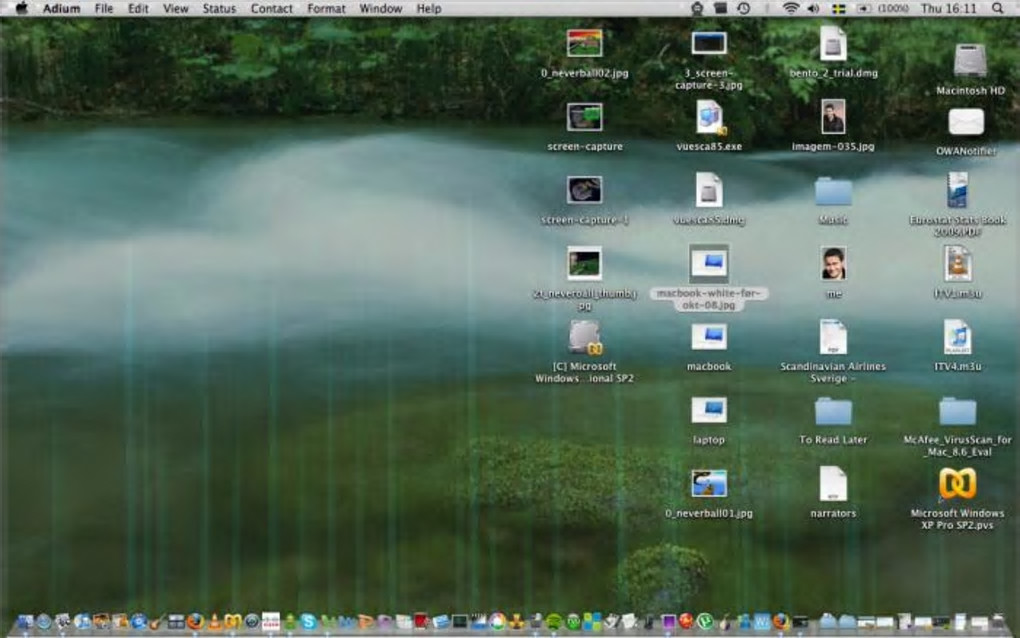Viewport: 1020px width, 638px height.
Task: Open the Window menu
Action: pos(381,8)
